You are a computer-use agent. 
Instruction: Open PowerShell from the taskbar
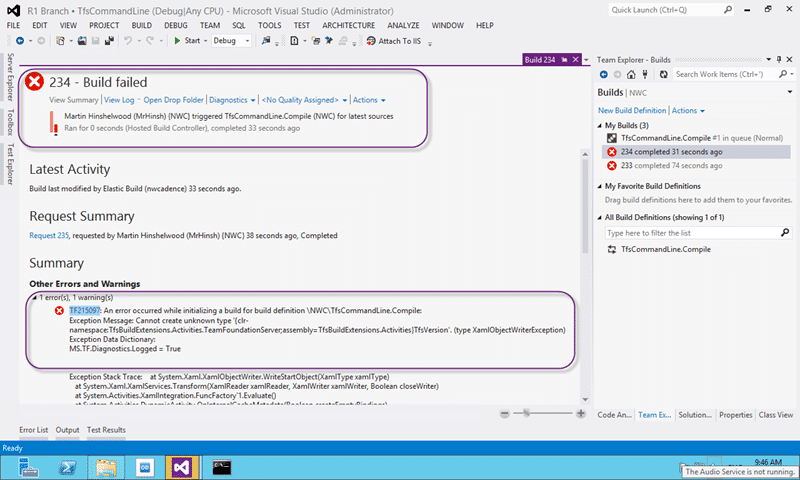tap(67, 467)
